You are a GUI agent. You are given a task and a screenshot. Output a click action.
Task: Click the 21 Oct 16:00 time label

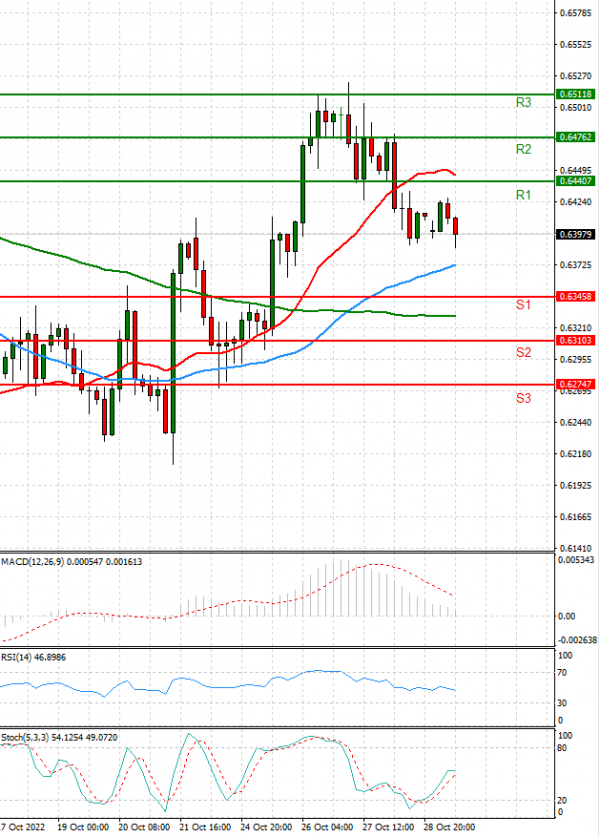(x=205, y=827)
